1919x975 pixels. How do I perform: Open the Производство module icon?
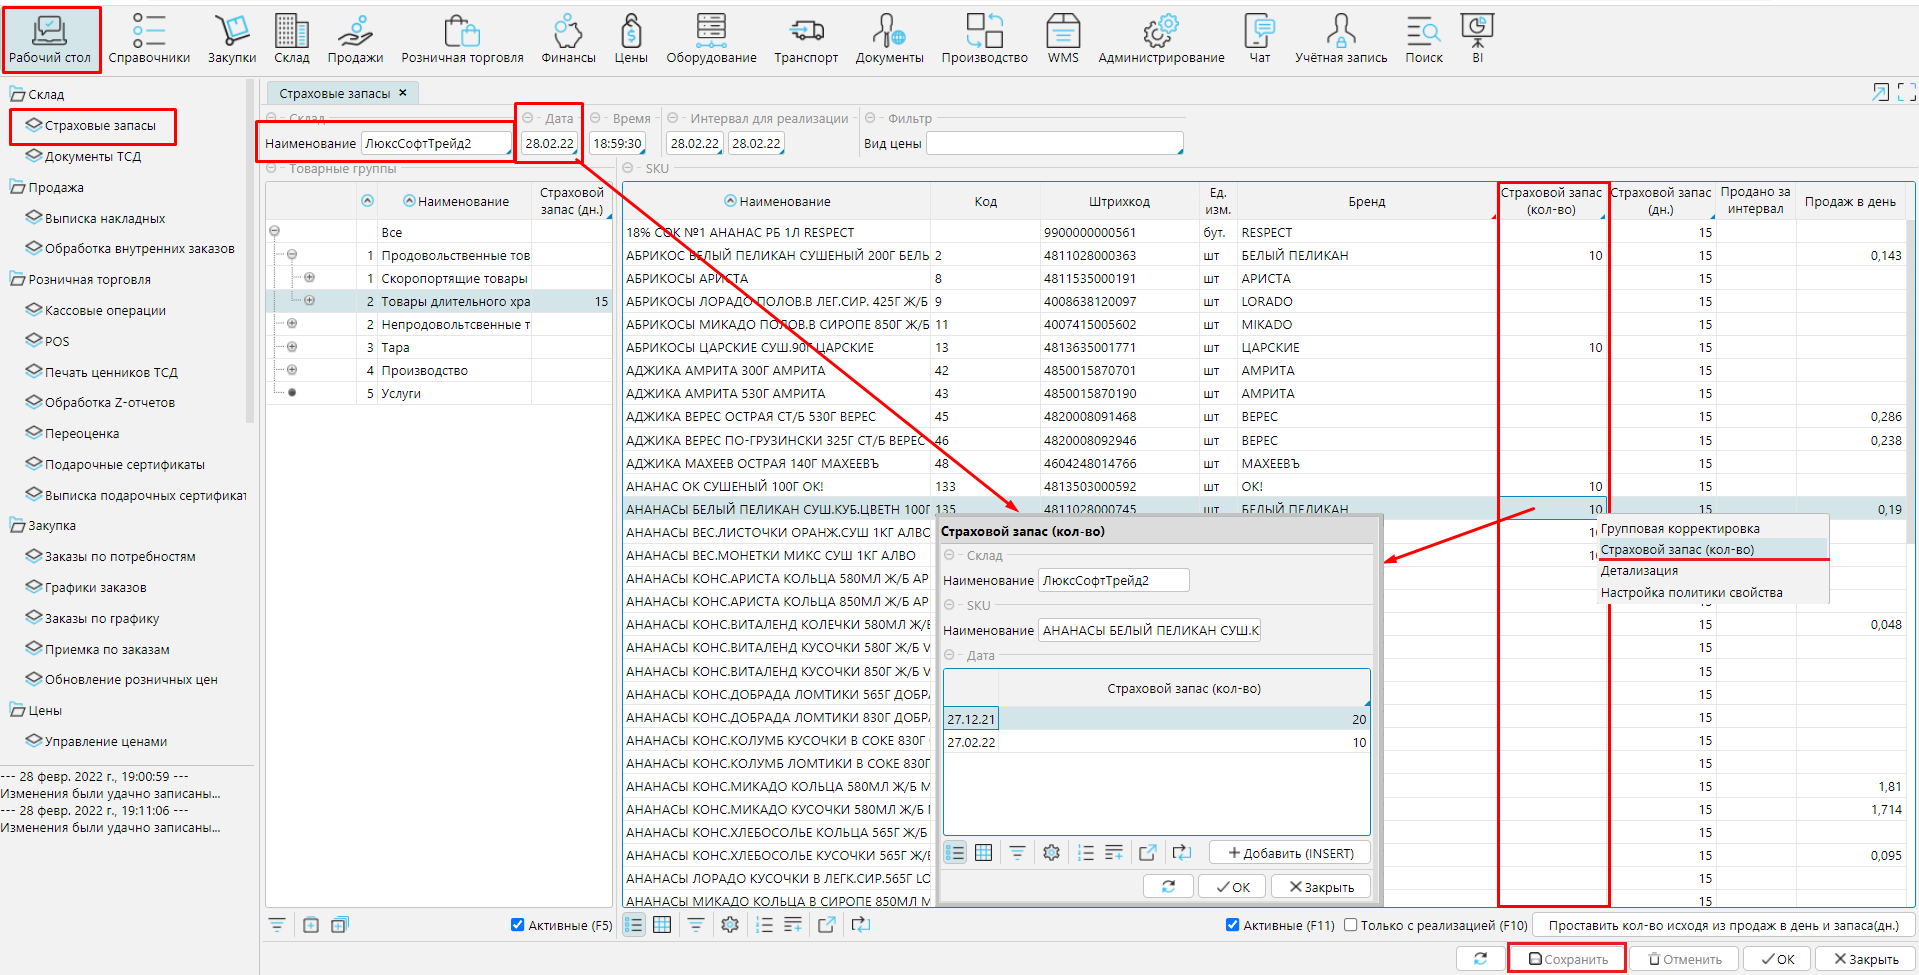(984, 39)
